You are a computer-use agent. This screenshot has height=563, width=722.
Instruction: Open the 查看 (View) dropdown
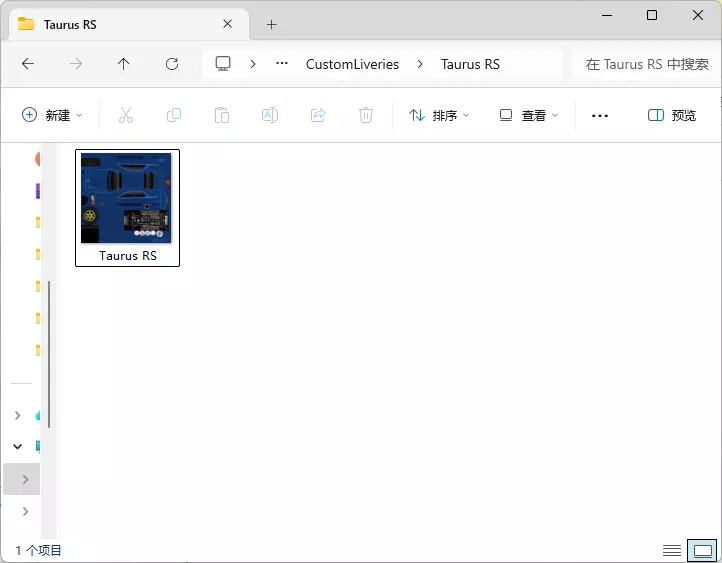click(529, 115)
